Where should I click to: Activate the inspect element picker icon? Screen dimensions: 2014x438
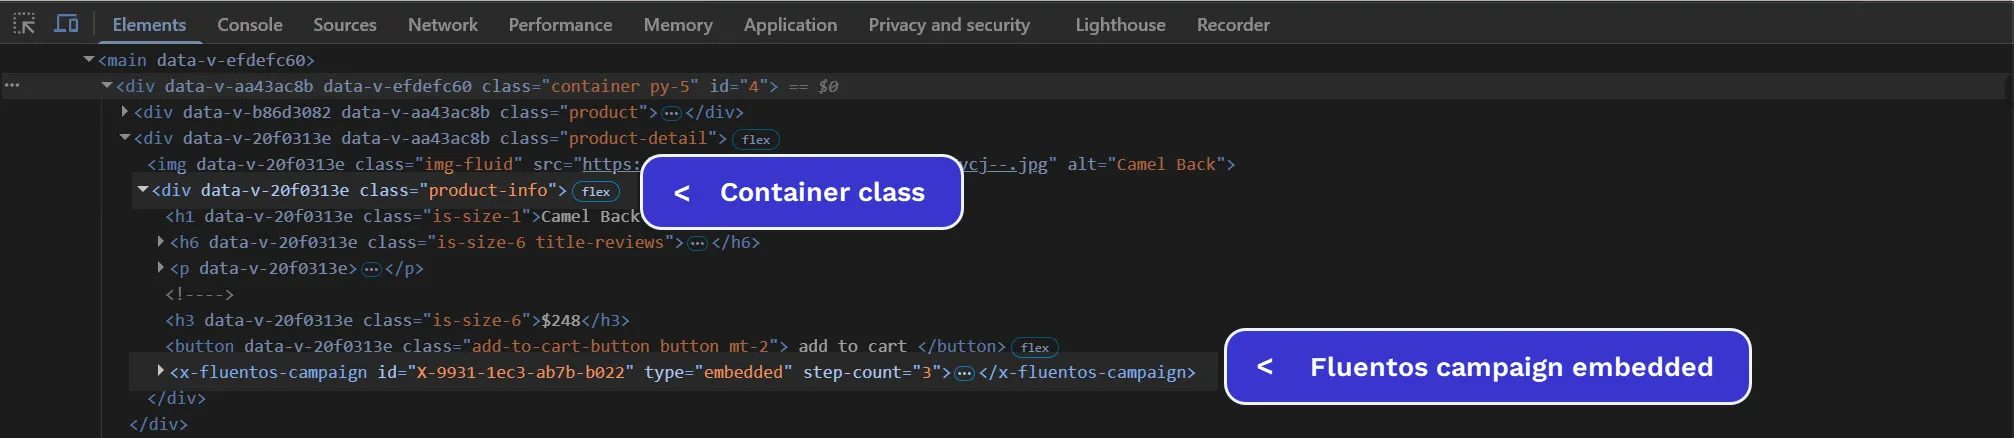[x=24, y=24]
